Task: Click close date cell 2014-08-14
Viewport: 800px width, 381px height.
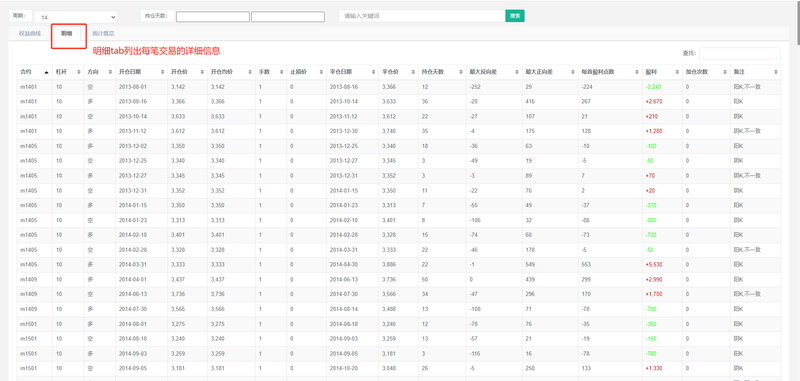Action: point(344,309)
